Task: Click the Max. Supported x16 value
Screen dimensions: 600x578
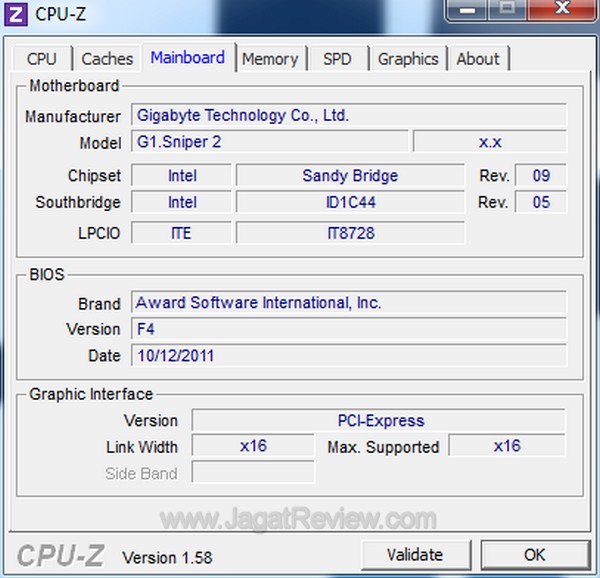Action: pos(507,446)
